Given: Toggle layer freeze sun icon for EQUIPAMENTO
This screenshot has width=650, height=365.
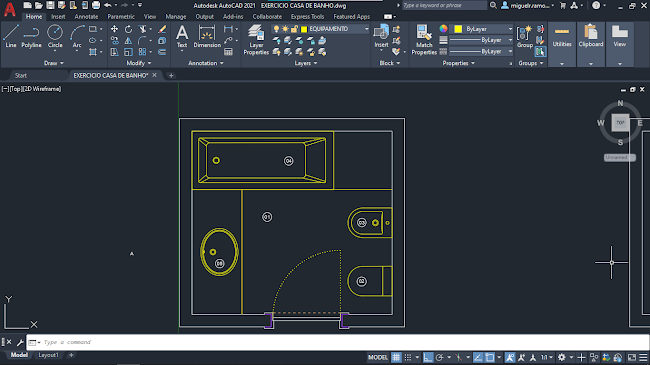Looking at the screenshot, I should [x=285, y=29].
